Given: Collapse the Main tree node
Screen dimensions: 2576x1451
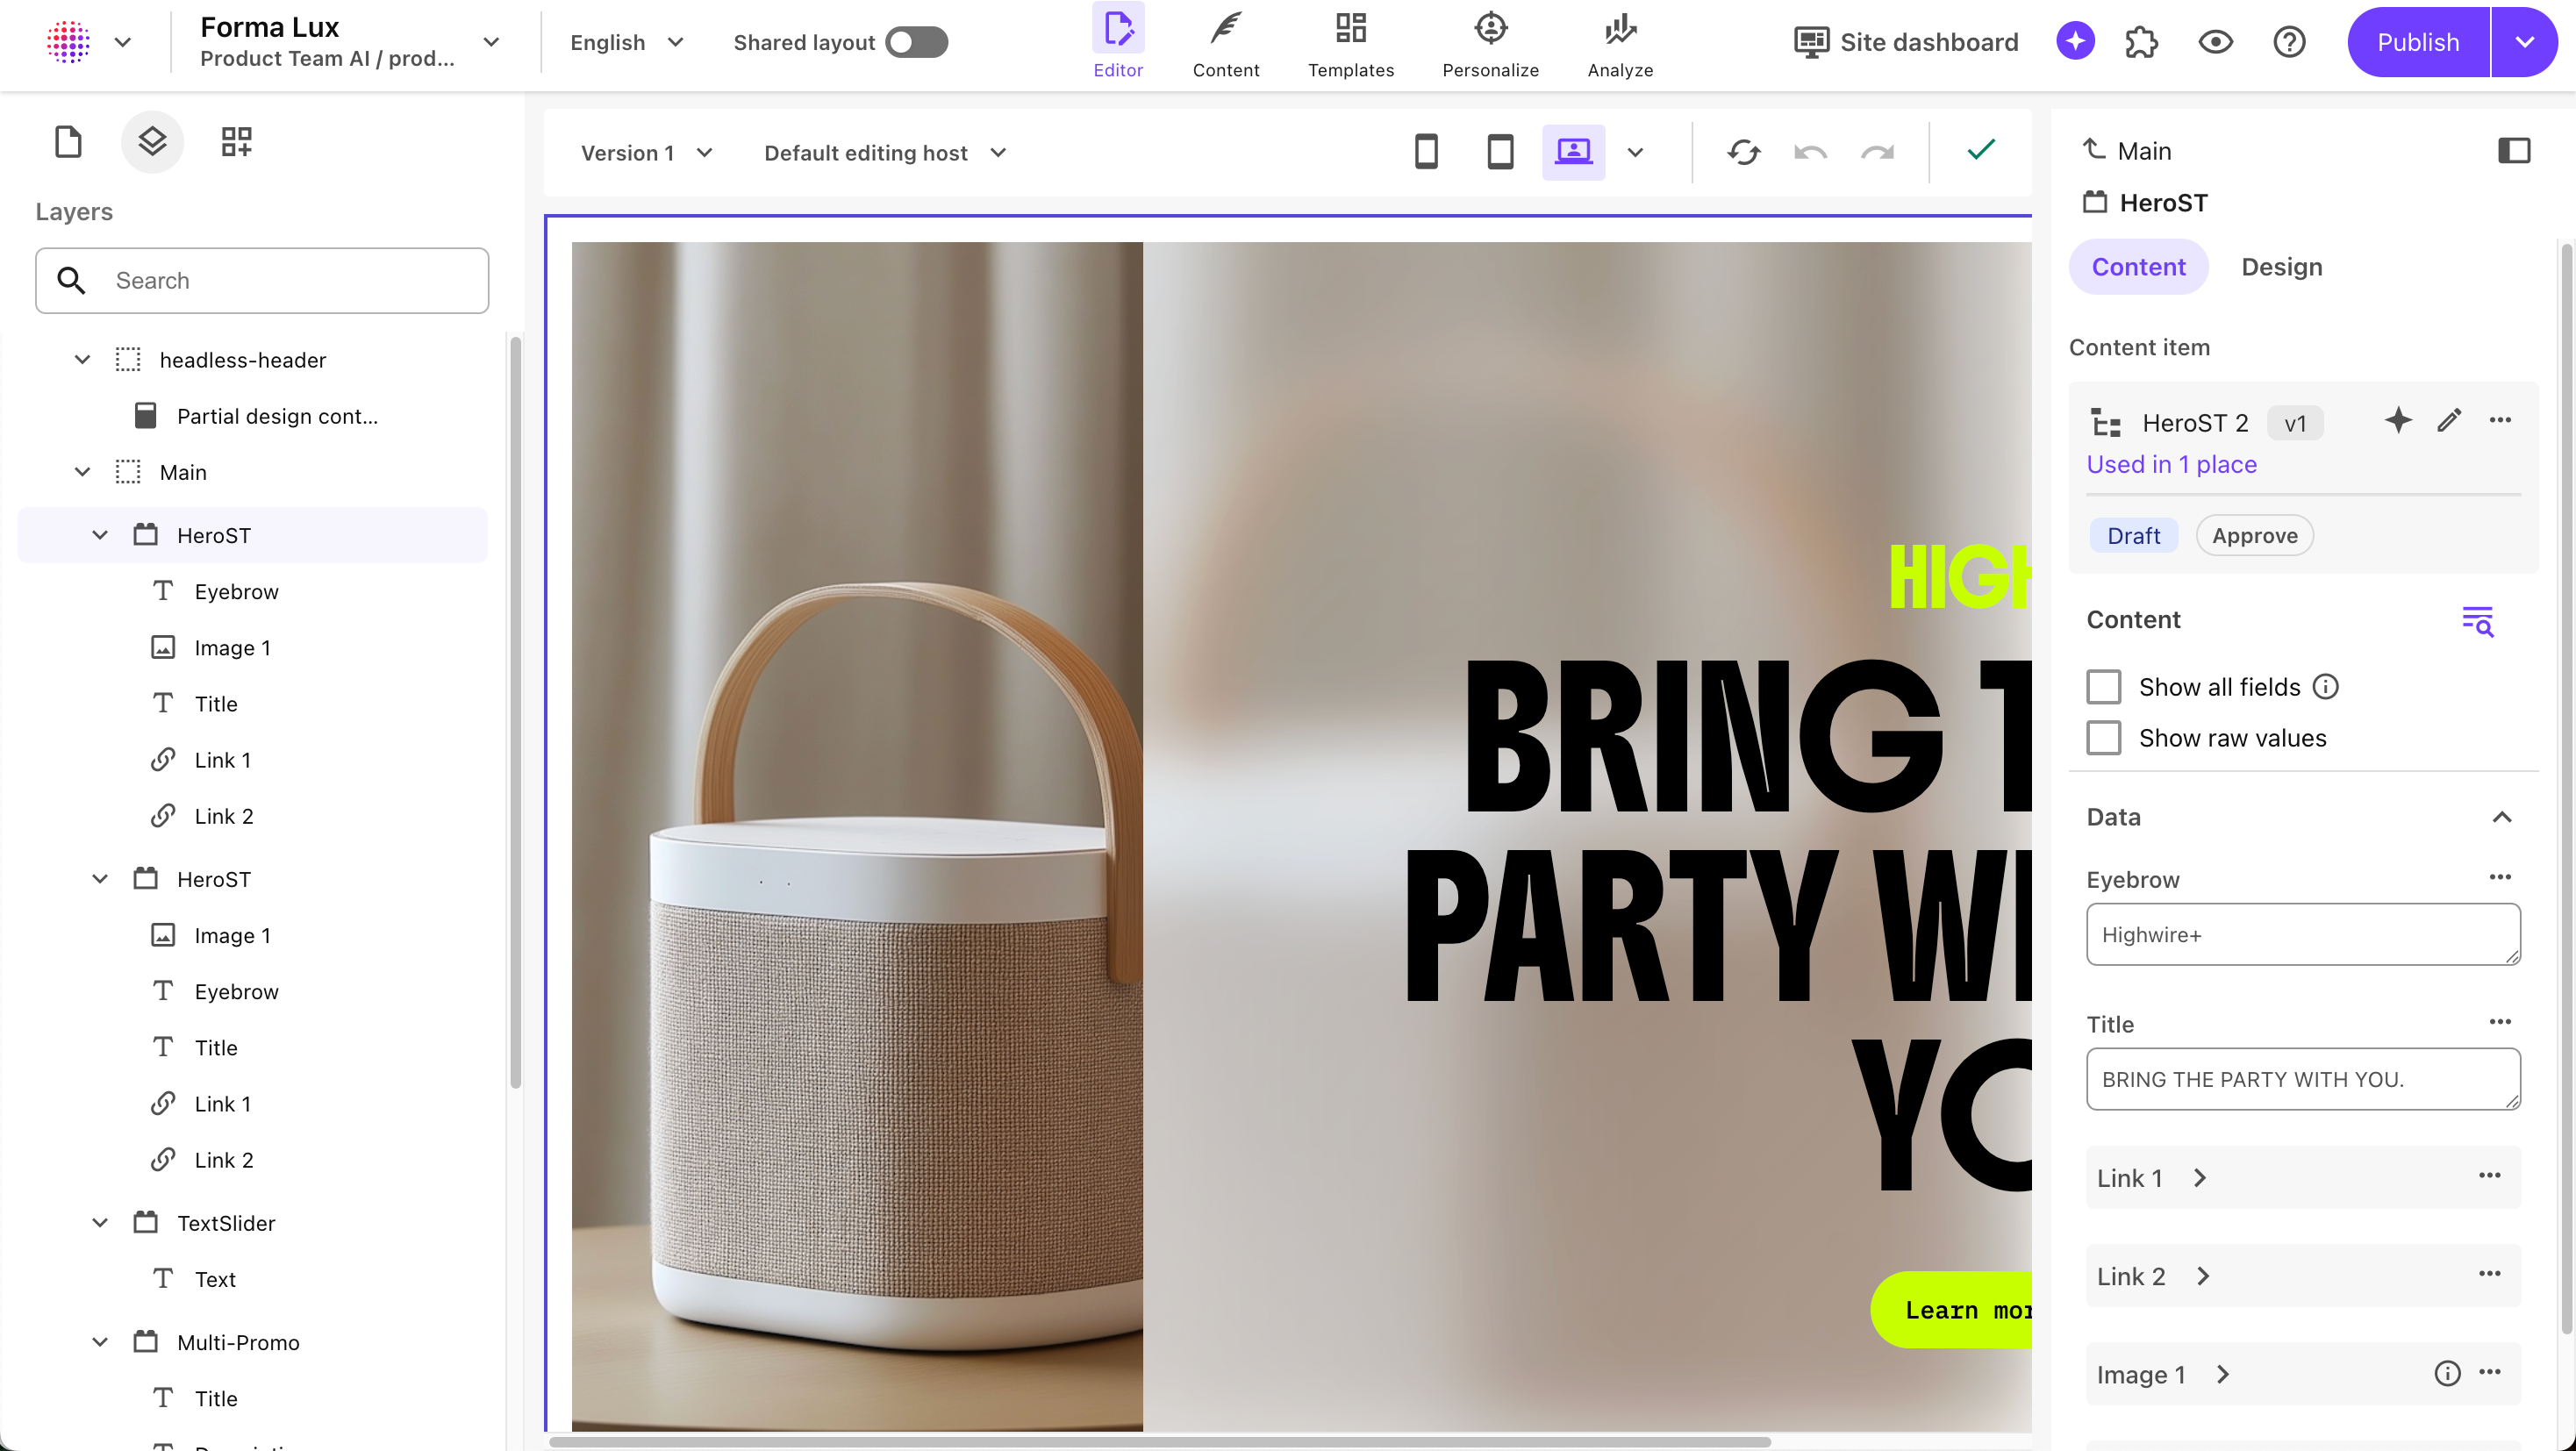Looking at the screenshot, I should tap(82, 471).
